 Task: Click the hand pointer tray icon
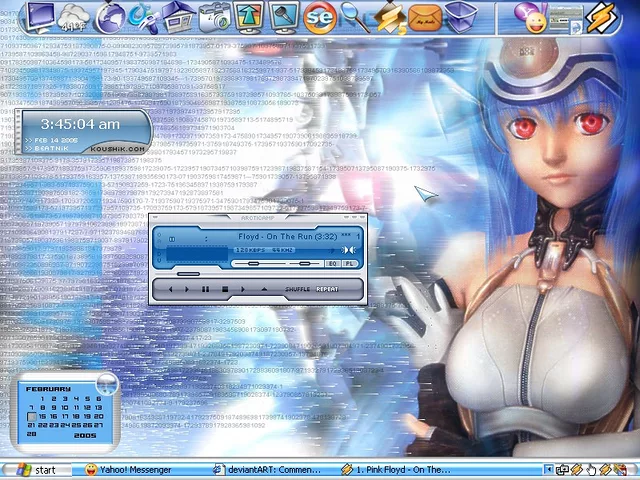[x=591, y=470]
